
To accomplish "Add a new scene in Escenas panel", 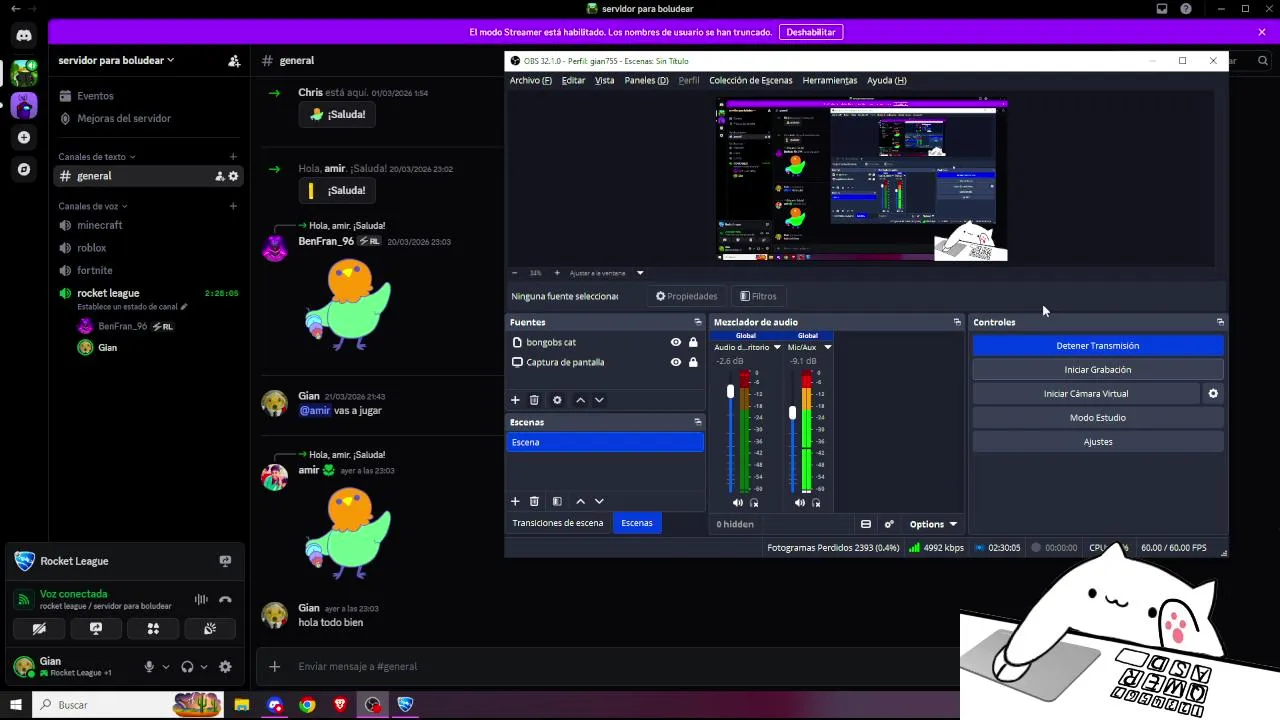I will tap(515, 501).
